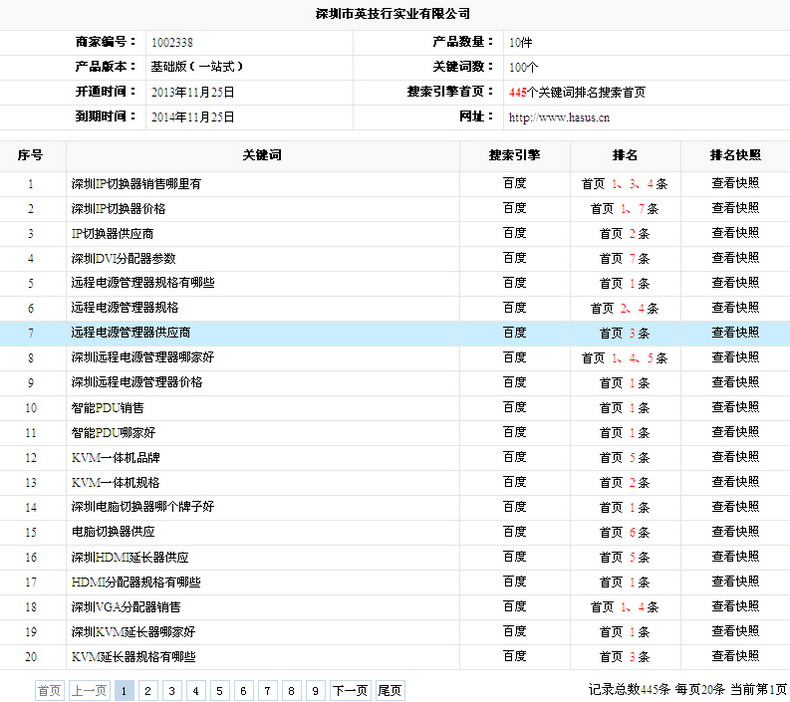This screenshot has width=790, height=702.
Task: Switch to pagination page 5
Action: tap(220, 690)
